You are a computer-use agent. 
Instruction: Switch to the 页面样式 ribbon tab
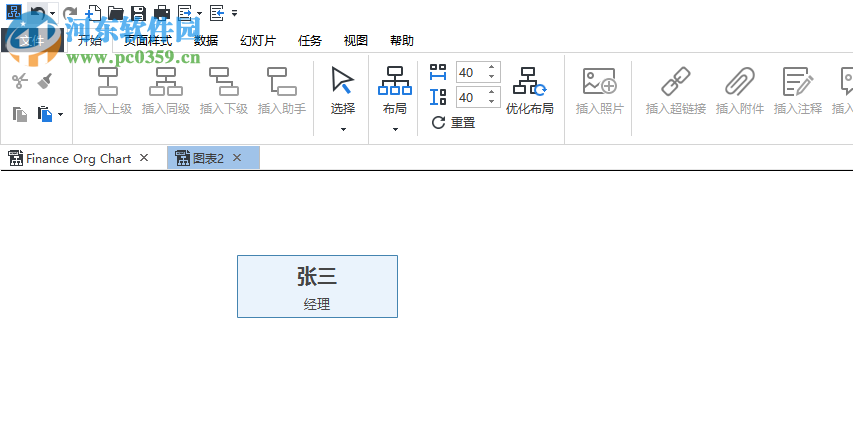[x=148, y=40]
